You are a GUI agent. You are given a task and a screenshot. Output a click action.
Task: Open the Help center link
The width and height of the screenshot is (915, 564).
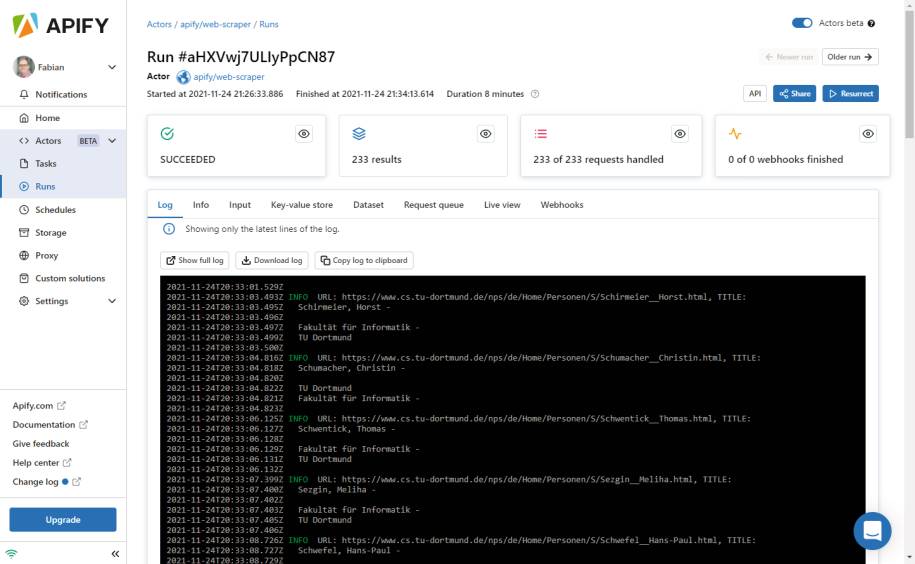point(42,463)
